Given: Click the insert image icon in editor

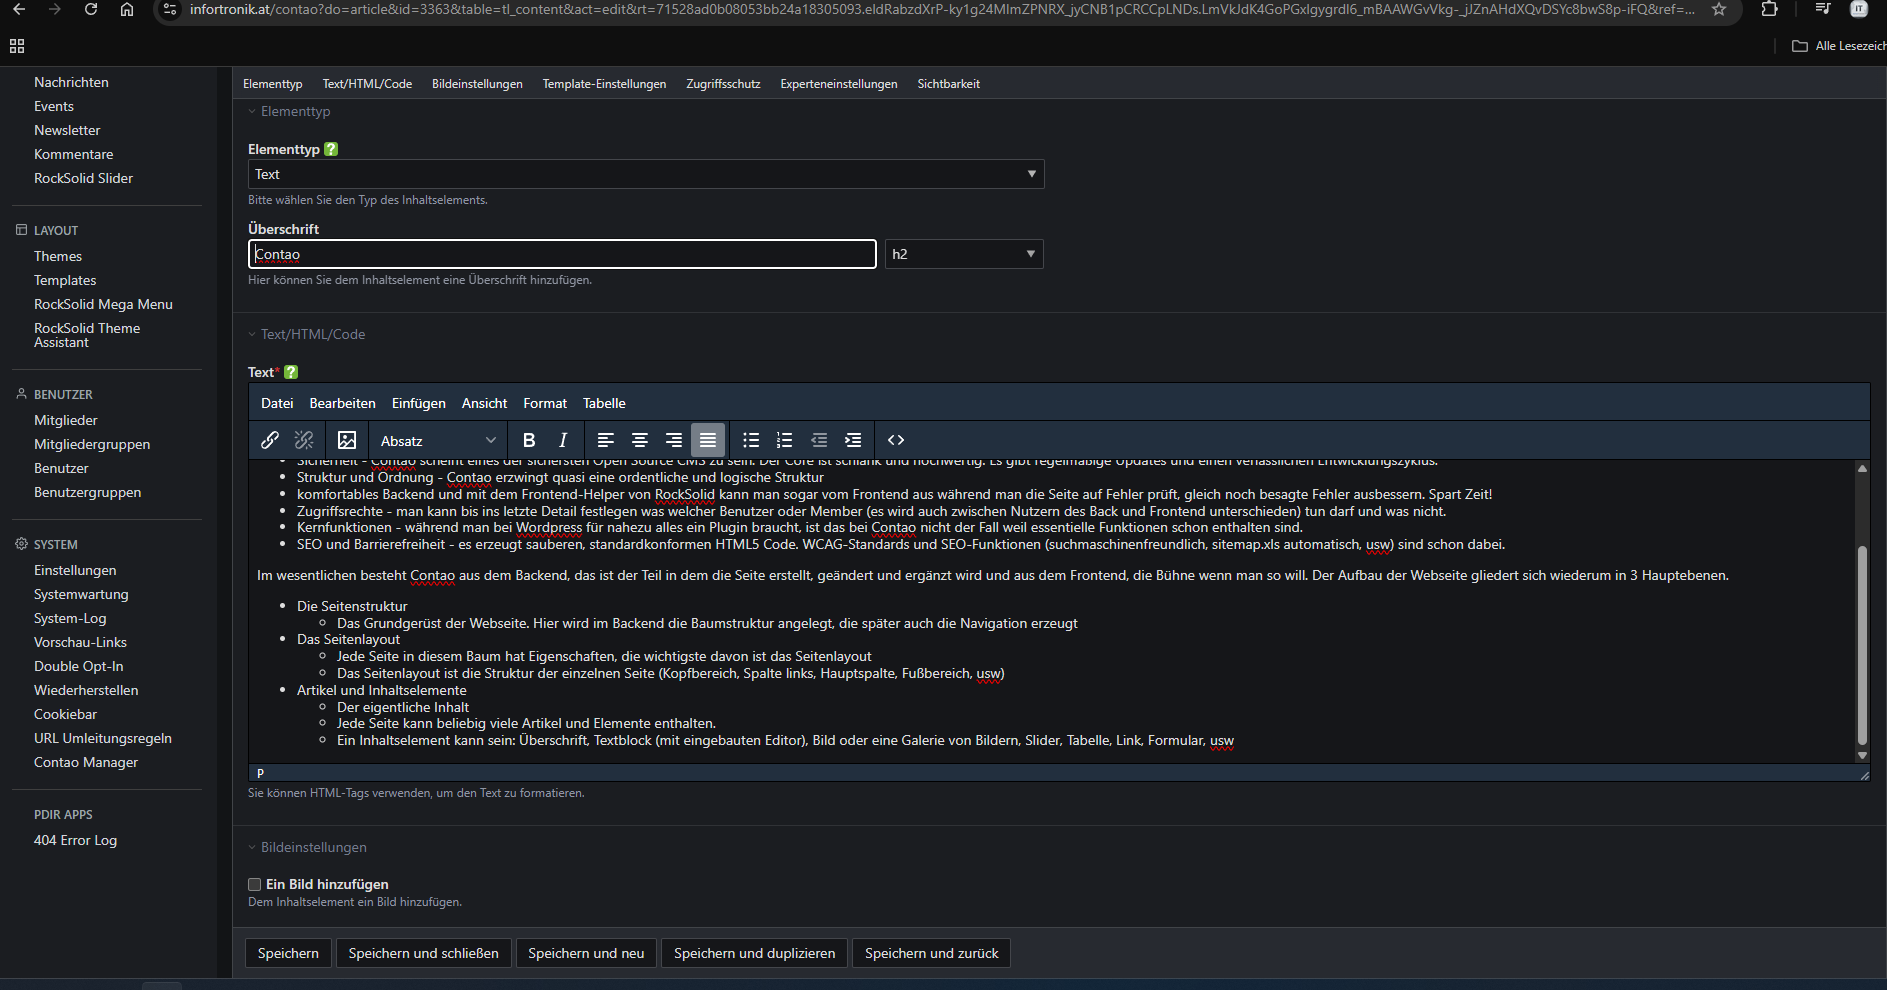Looking at the screenshot, I should click(x=347, y=440).
